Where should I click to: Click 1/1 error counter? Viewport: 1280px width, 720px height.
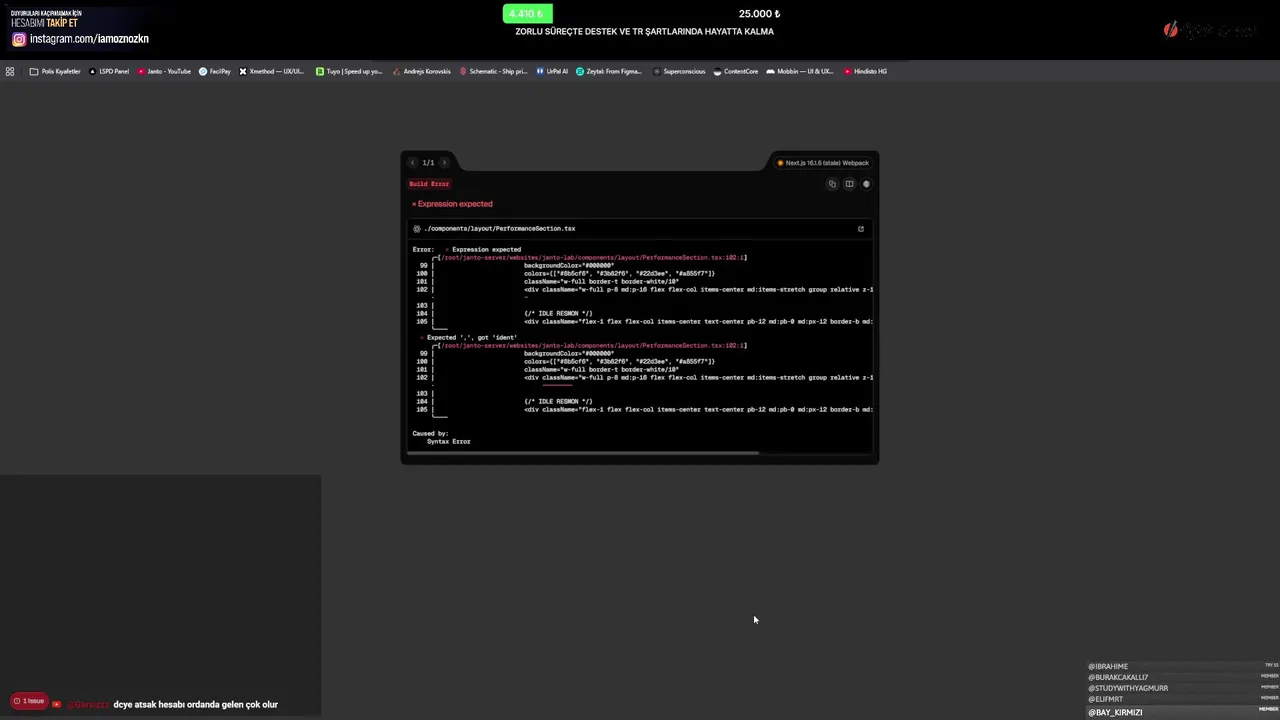click(428, 163)
